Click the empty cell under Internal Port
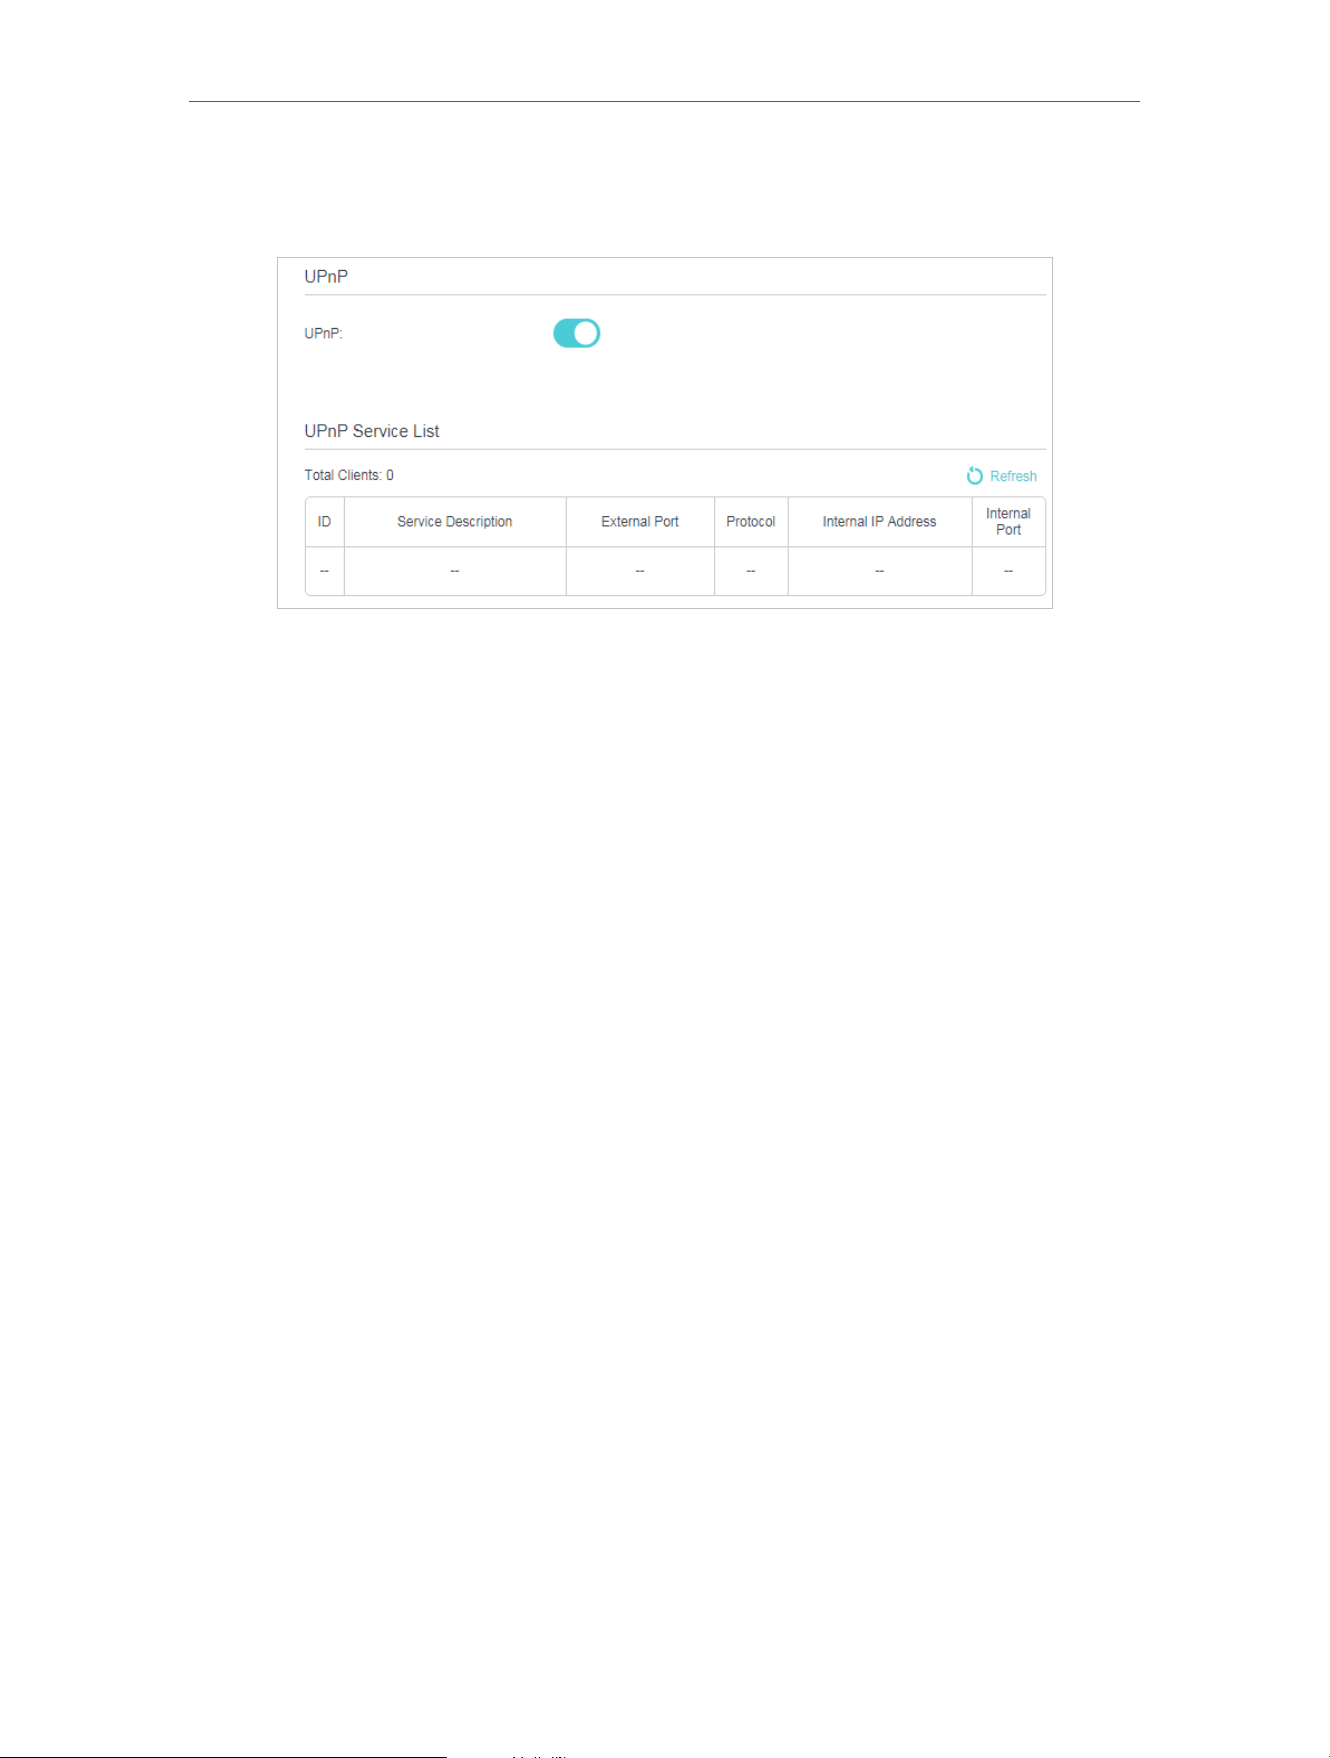This screenshot has height=1758, width=1330. pyautogui.click(x=1008, y=571)
